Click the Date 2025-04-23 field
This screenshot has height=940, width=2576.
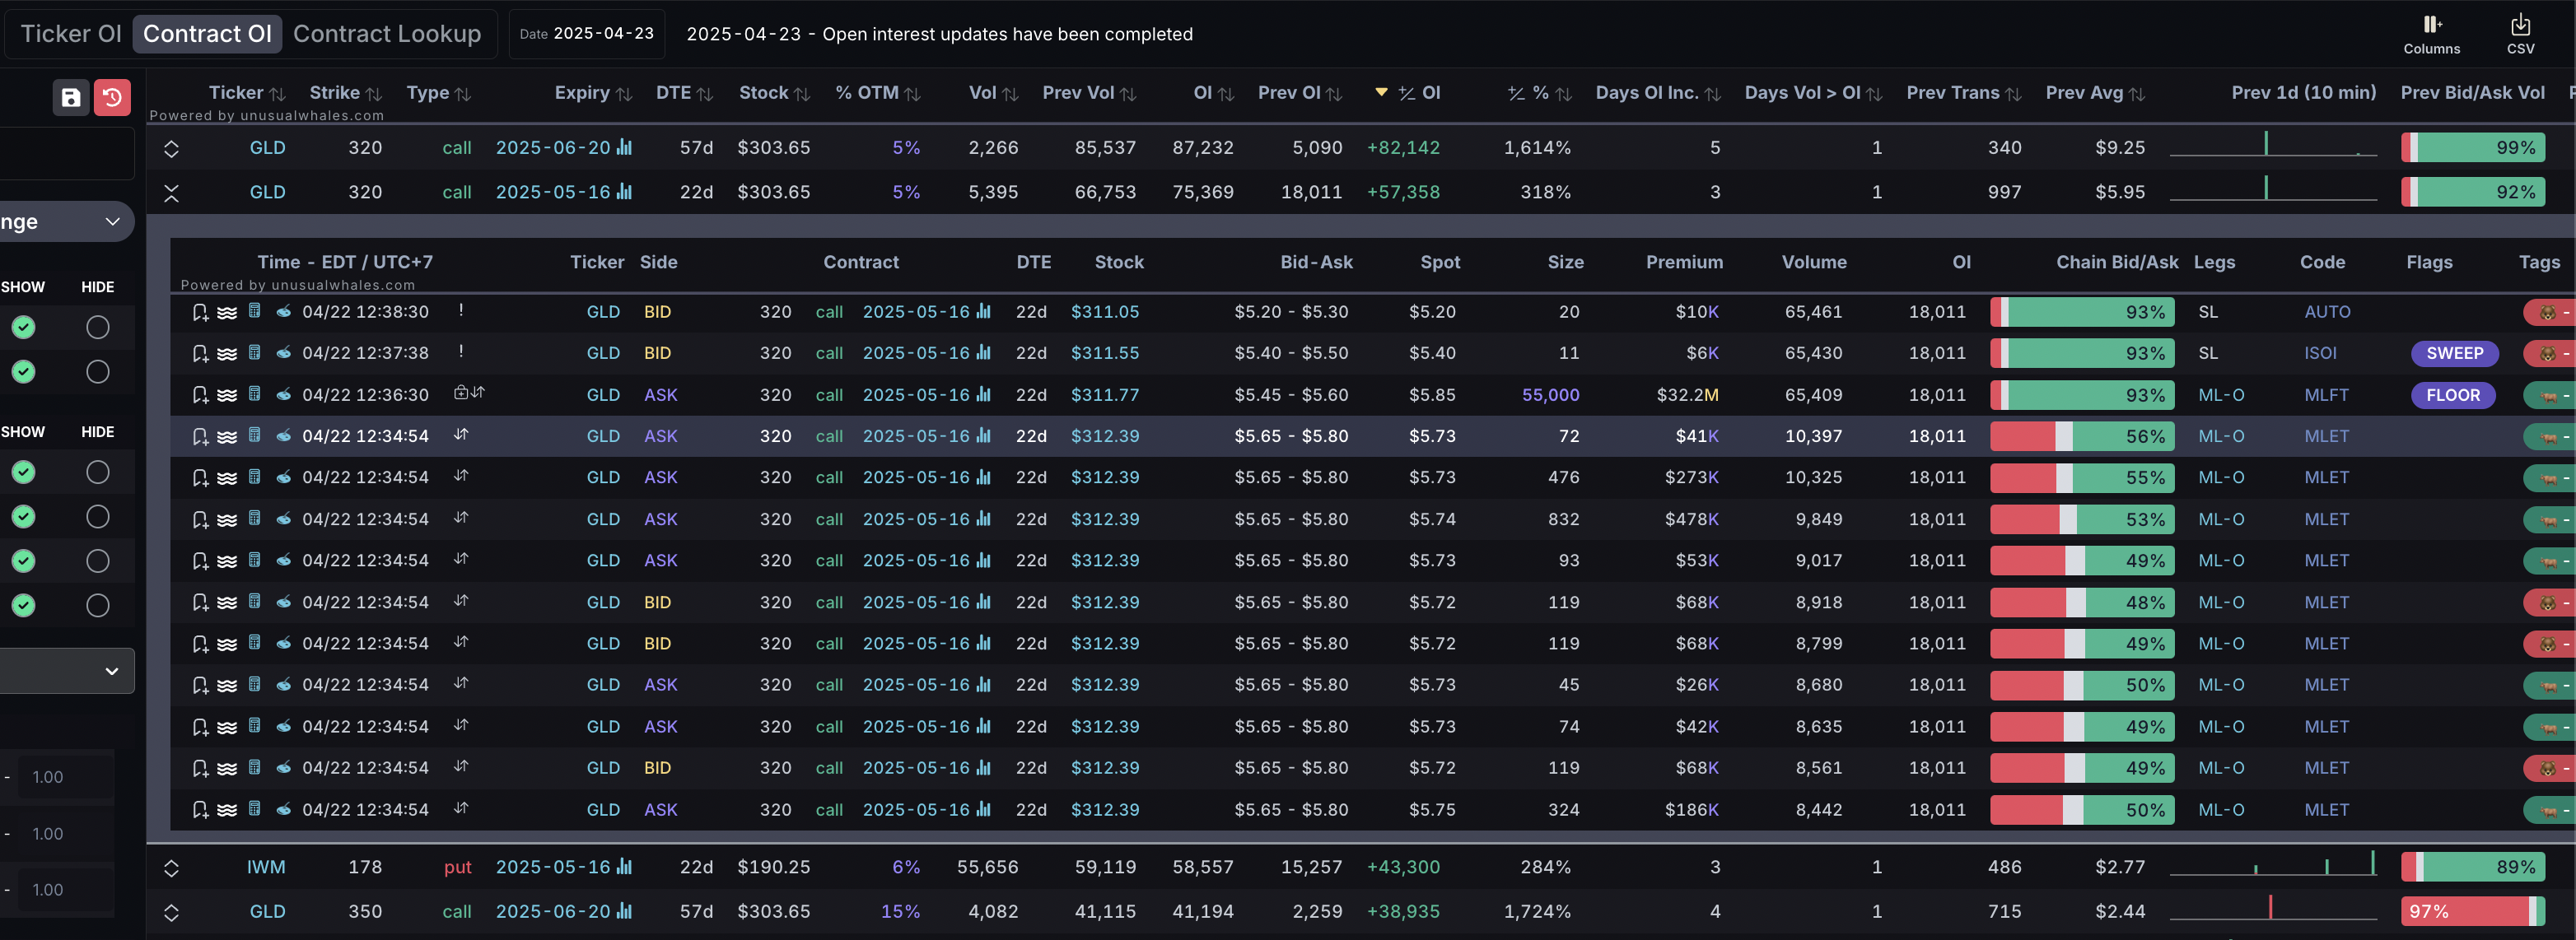[586, 34]
